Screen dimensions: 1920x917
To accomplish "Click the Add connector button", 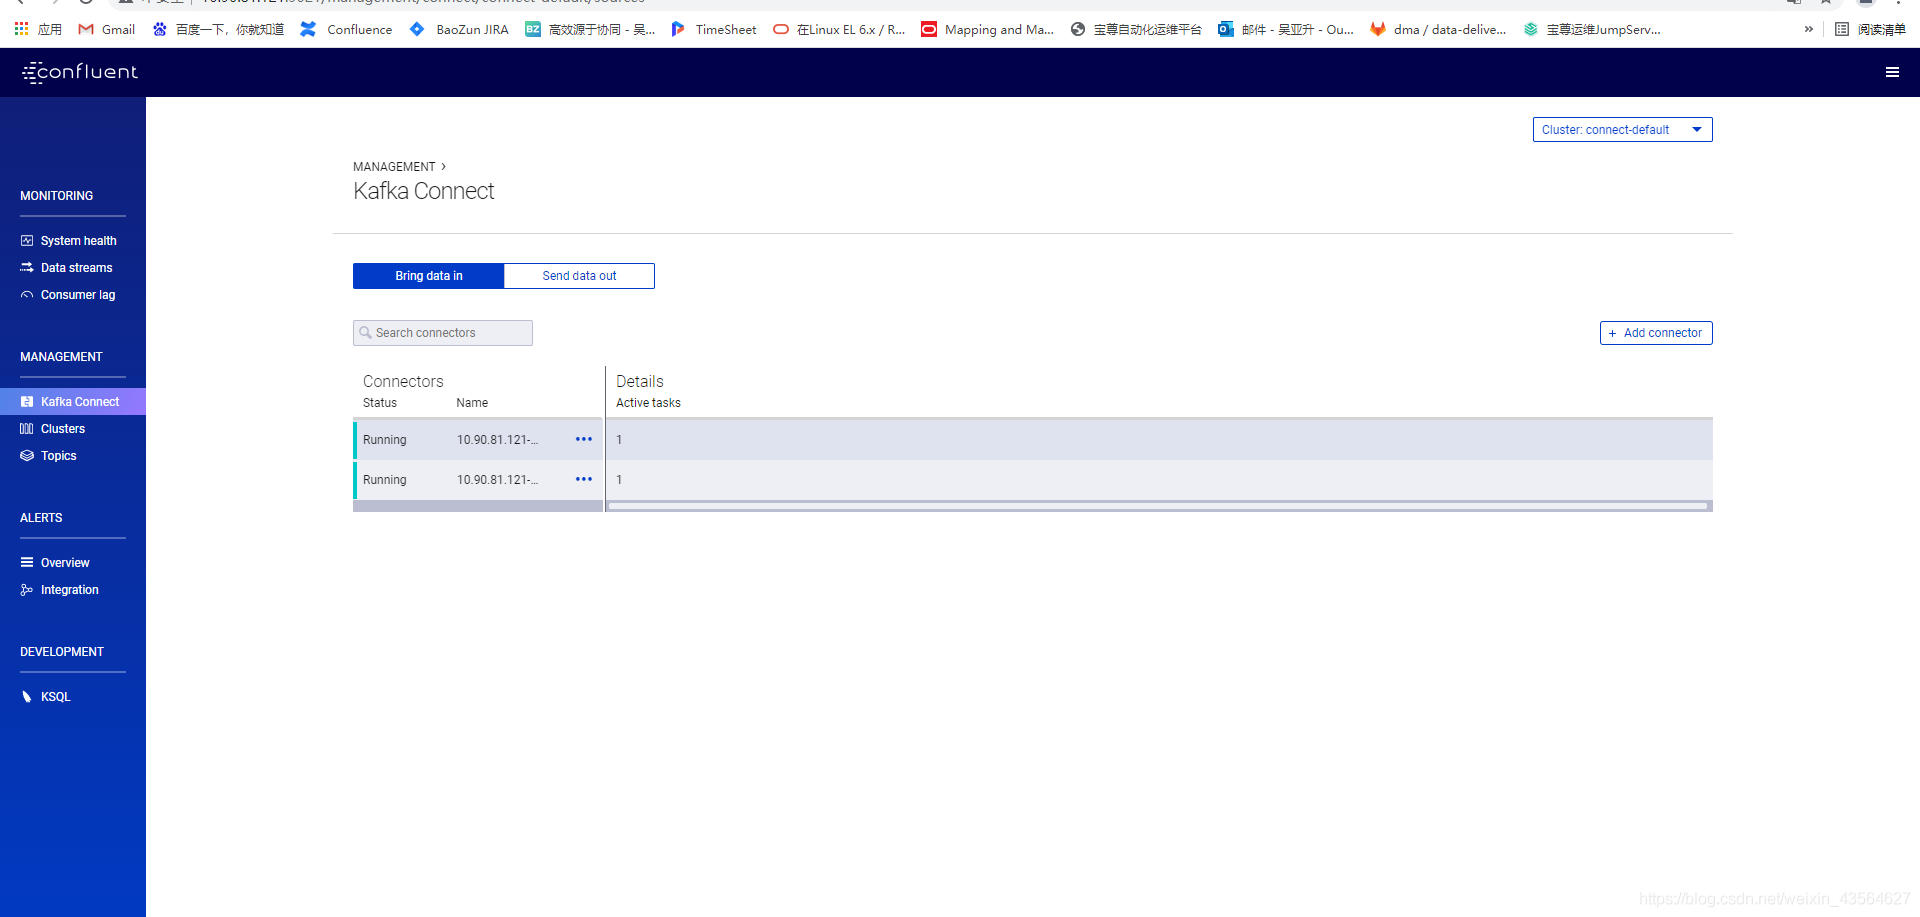I will coord(1655,332).
